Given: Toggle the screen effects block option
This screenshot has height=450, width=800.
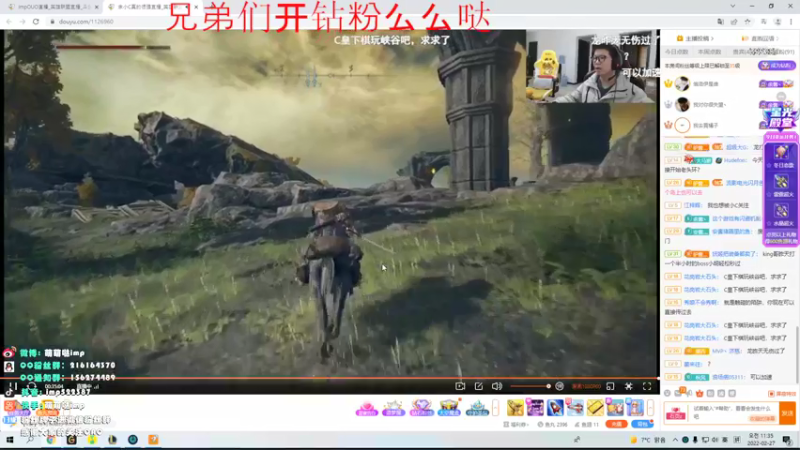Looking at the screenshot, I should 782,394.
